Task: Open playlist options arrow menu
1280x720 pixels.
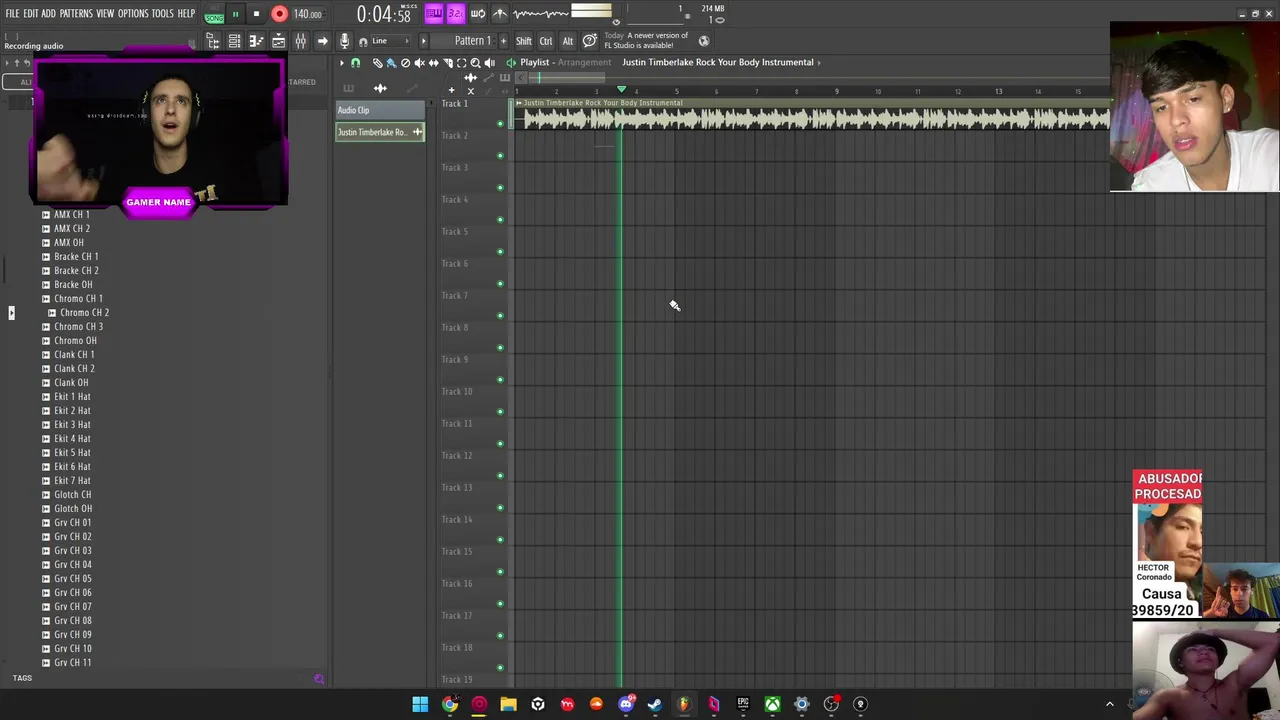Action: pyautogui.click(x=342, y=63)
